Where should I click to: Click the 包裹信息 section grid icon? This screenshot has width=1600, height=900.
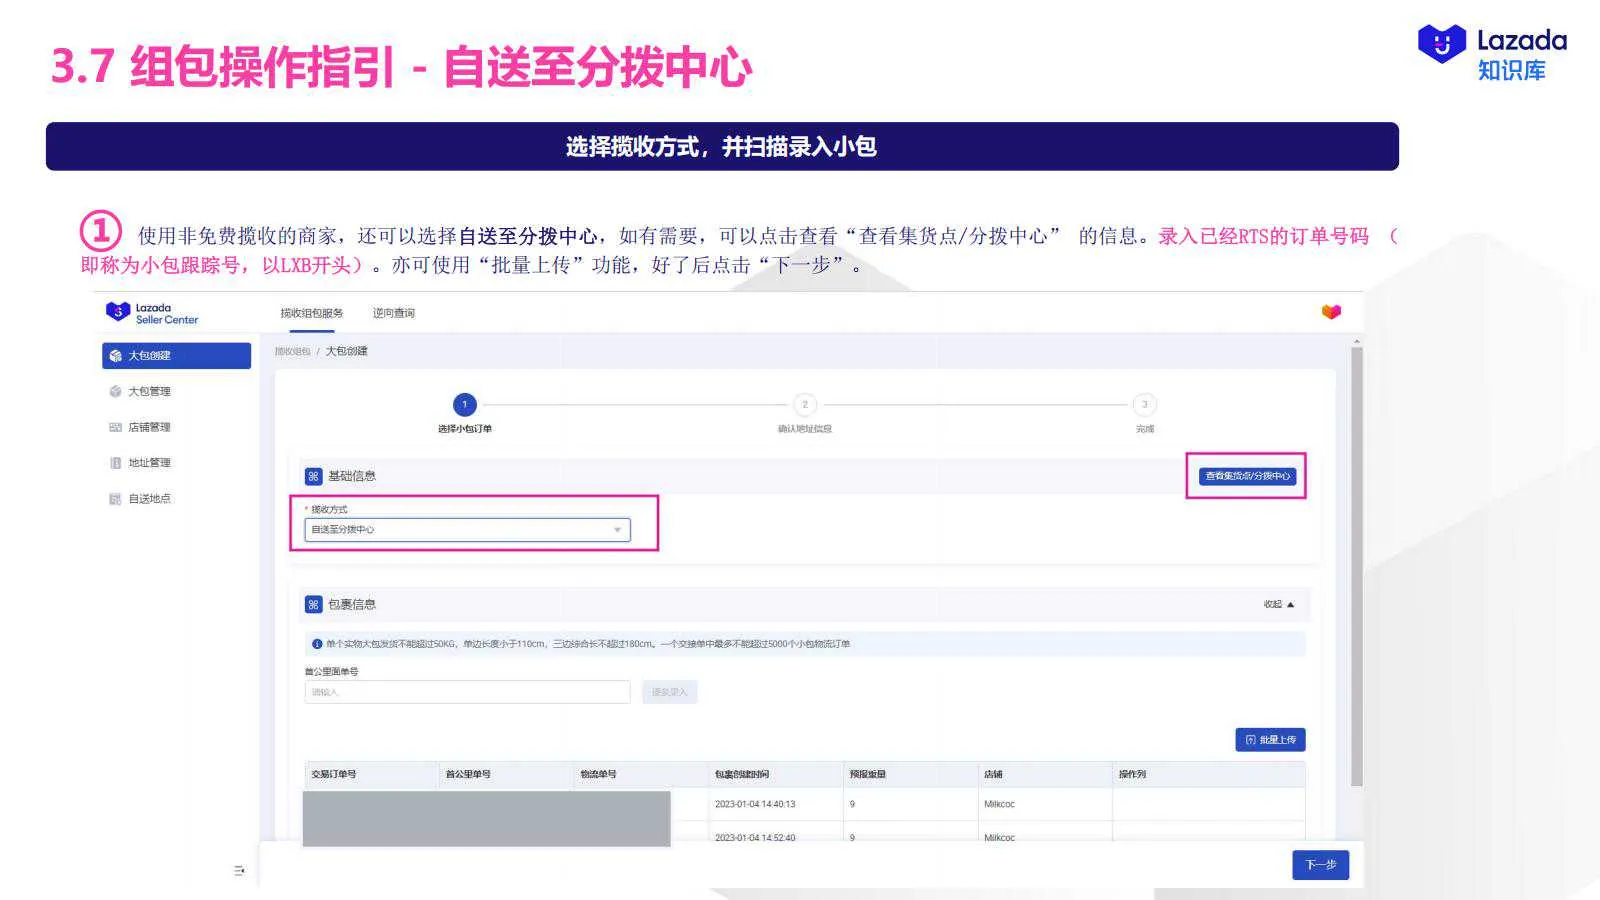(x=312, y=603)
